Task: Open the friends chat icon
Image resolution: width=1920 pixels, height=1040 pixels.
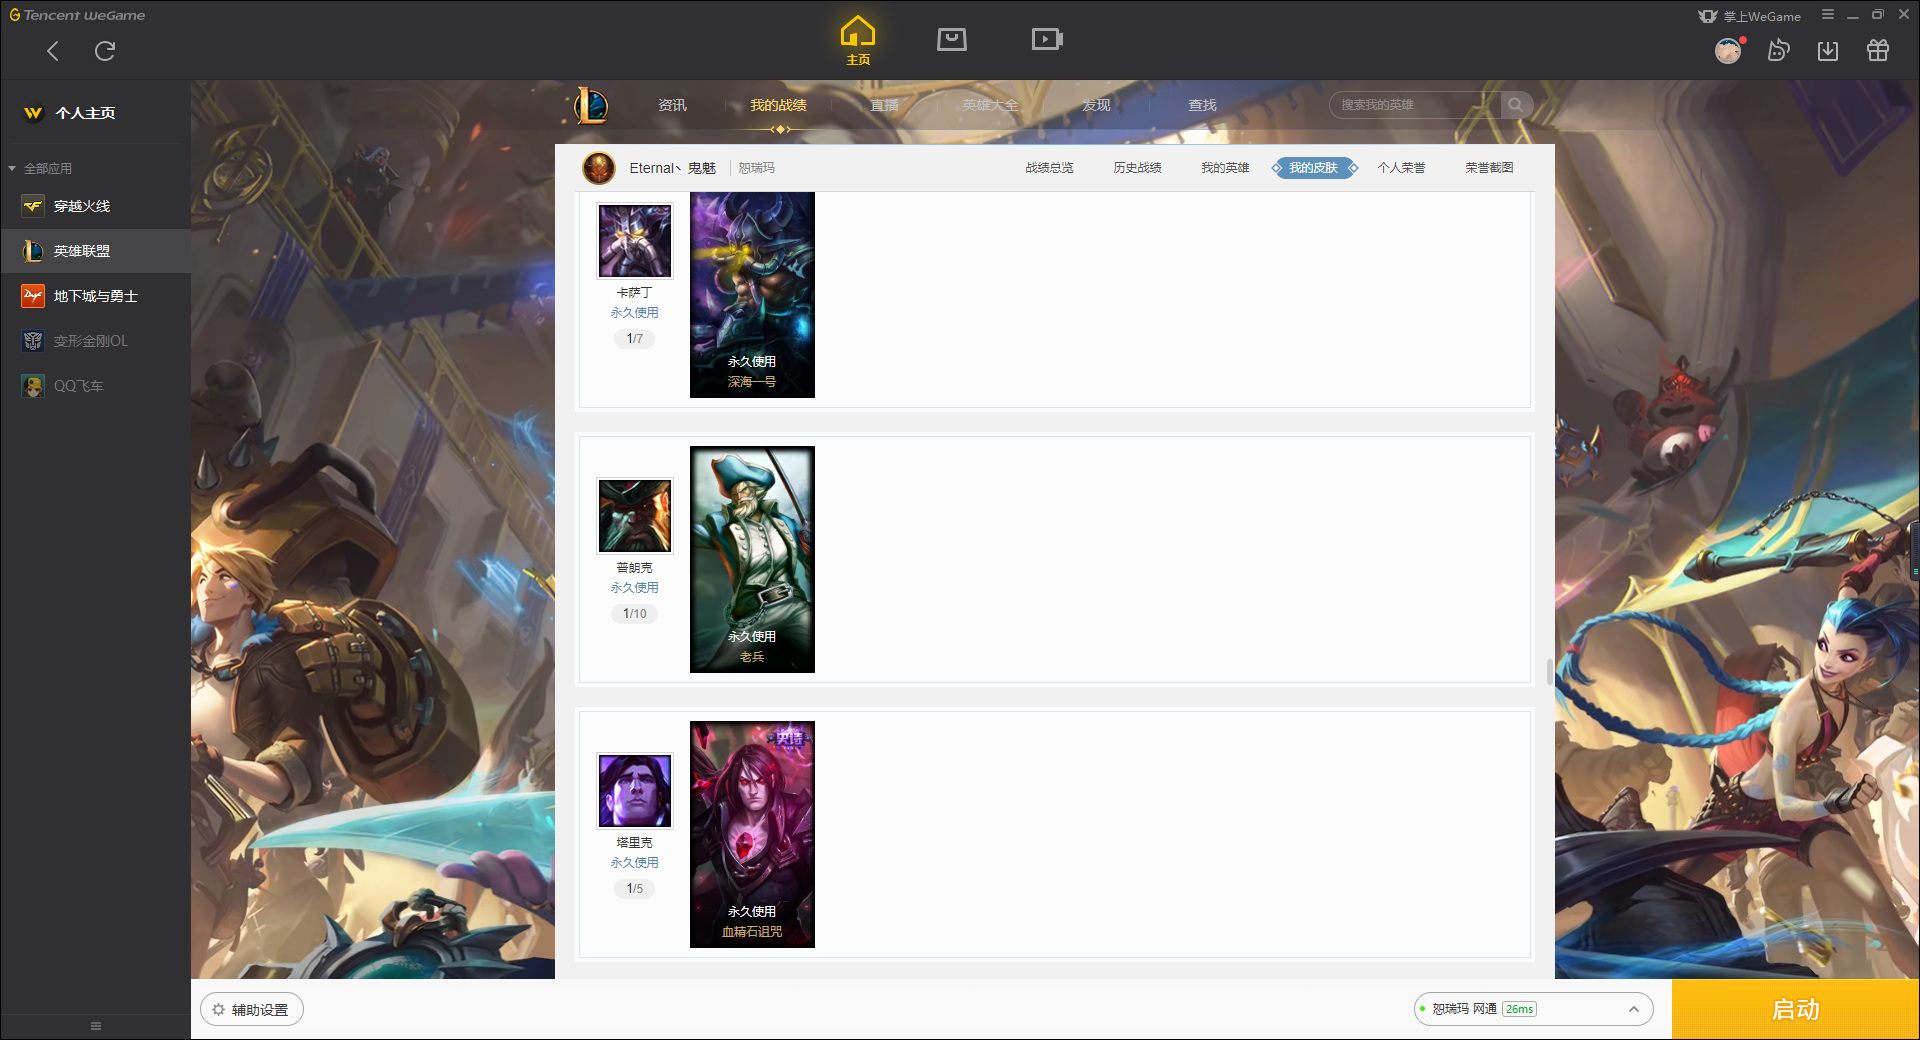Action: [x=1778, y=50]
